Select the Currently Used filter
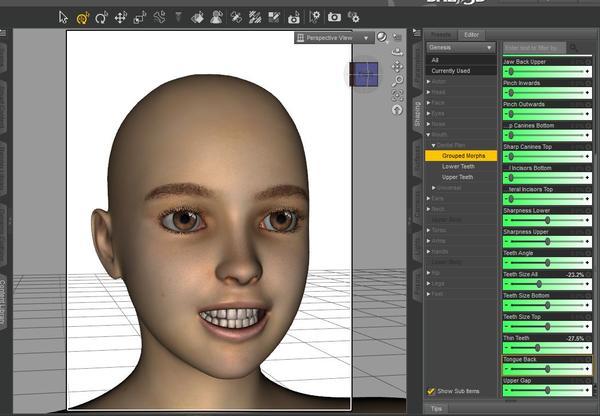 point(450,71)
